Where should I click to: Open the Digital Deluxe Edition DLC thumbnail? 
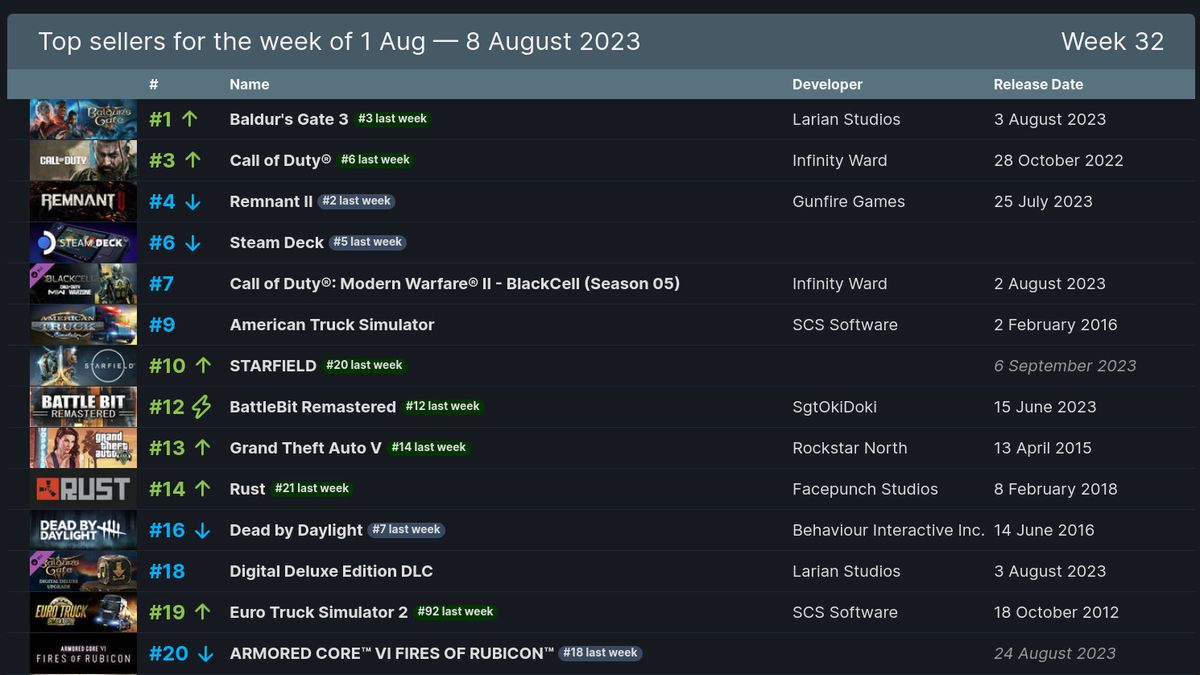pyautogui.click(x=83, y=571)
